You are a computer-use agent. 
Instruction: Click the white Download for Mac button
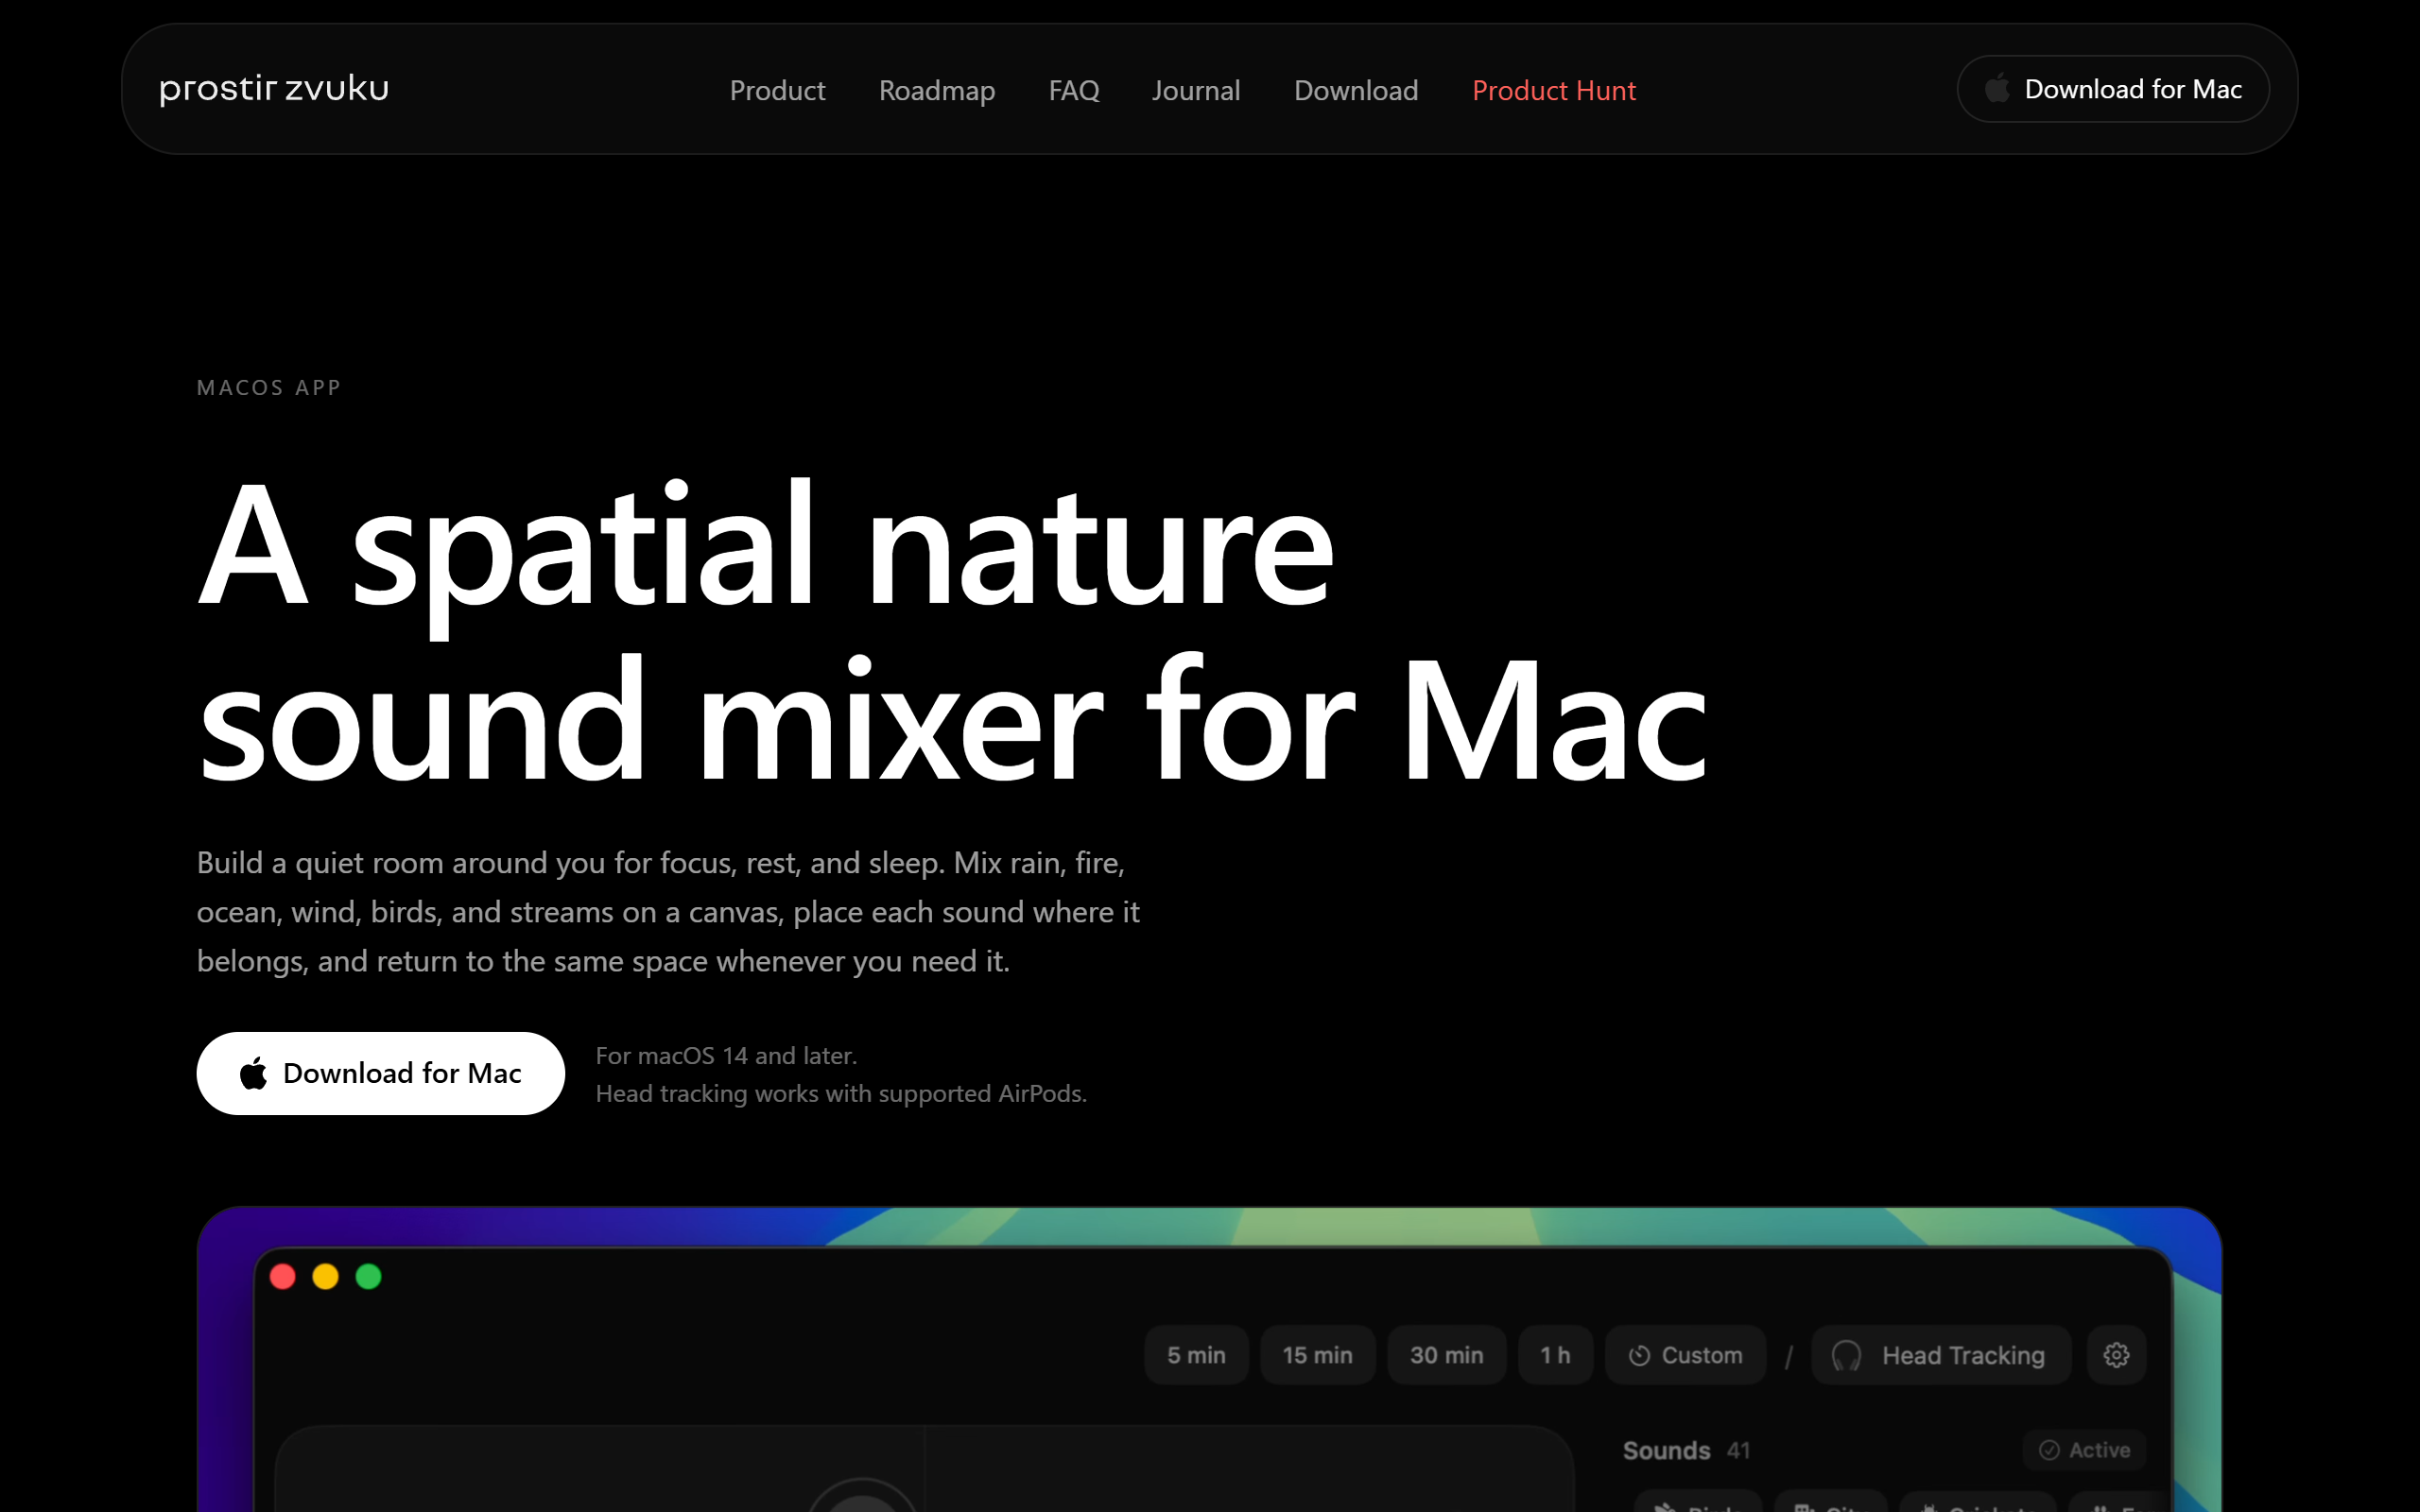tap(380, 1073)
